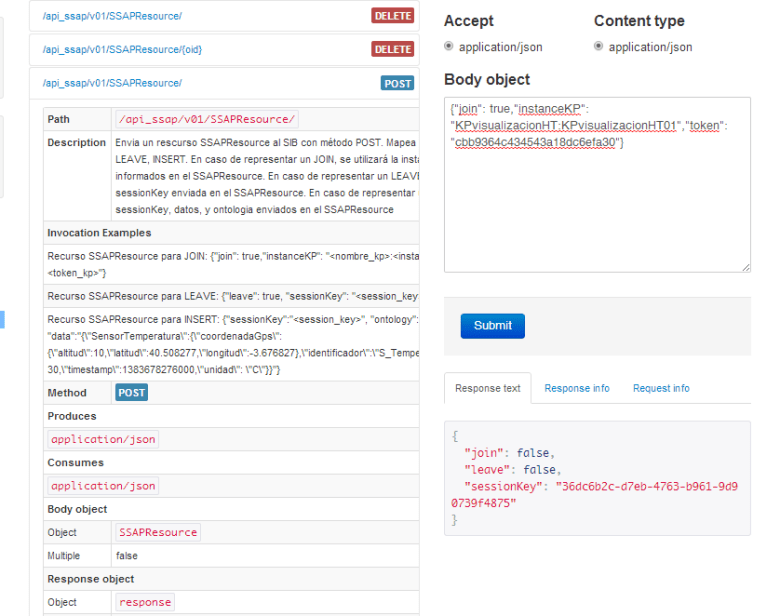Viewport: 780px width, 616px height.
Task: Click the POST badge in Method row
Action: 132,393
